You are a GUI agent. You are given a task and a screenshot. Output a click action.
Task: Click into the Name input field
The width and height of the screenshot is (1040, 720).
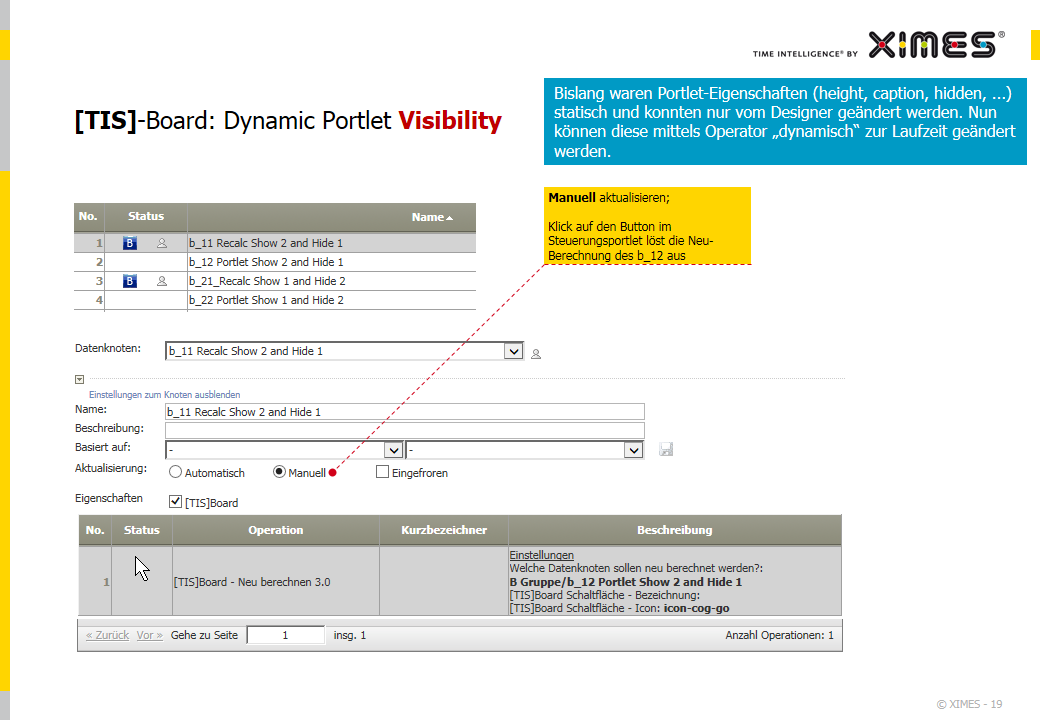click(405, 412)
